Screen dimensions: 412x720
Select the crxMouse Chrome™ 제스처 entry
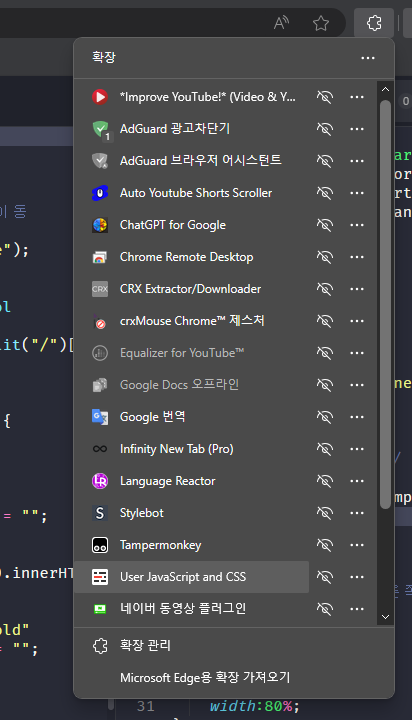tap(192, 321)
